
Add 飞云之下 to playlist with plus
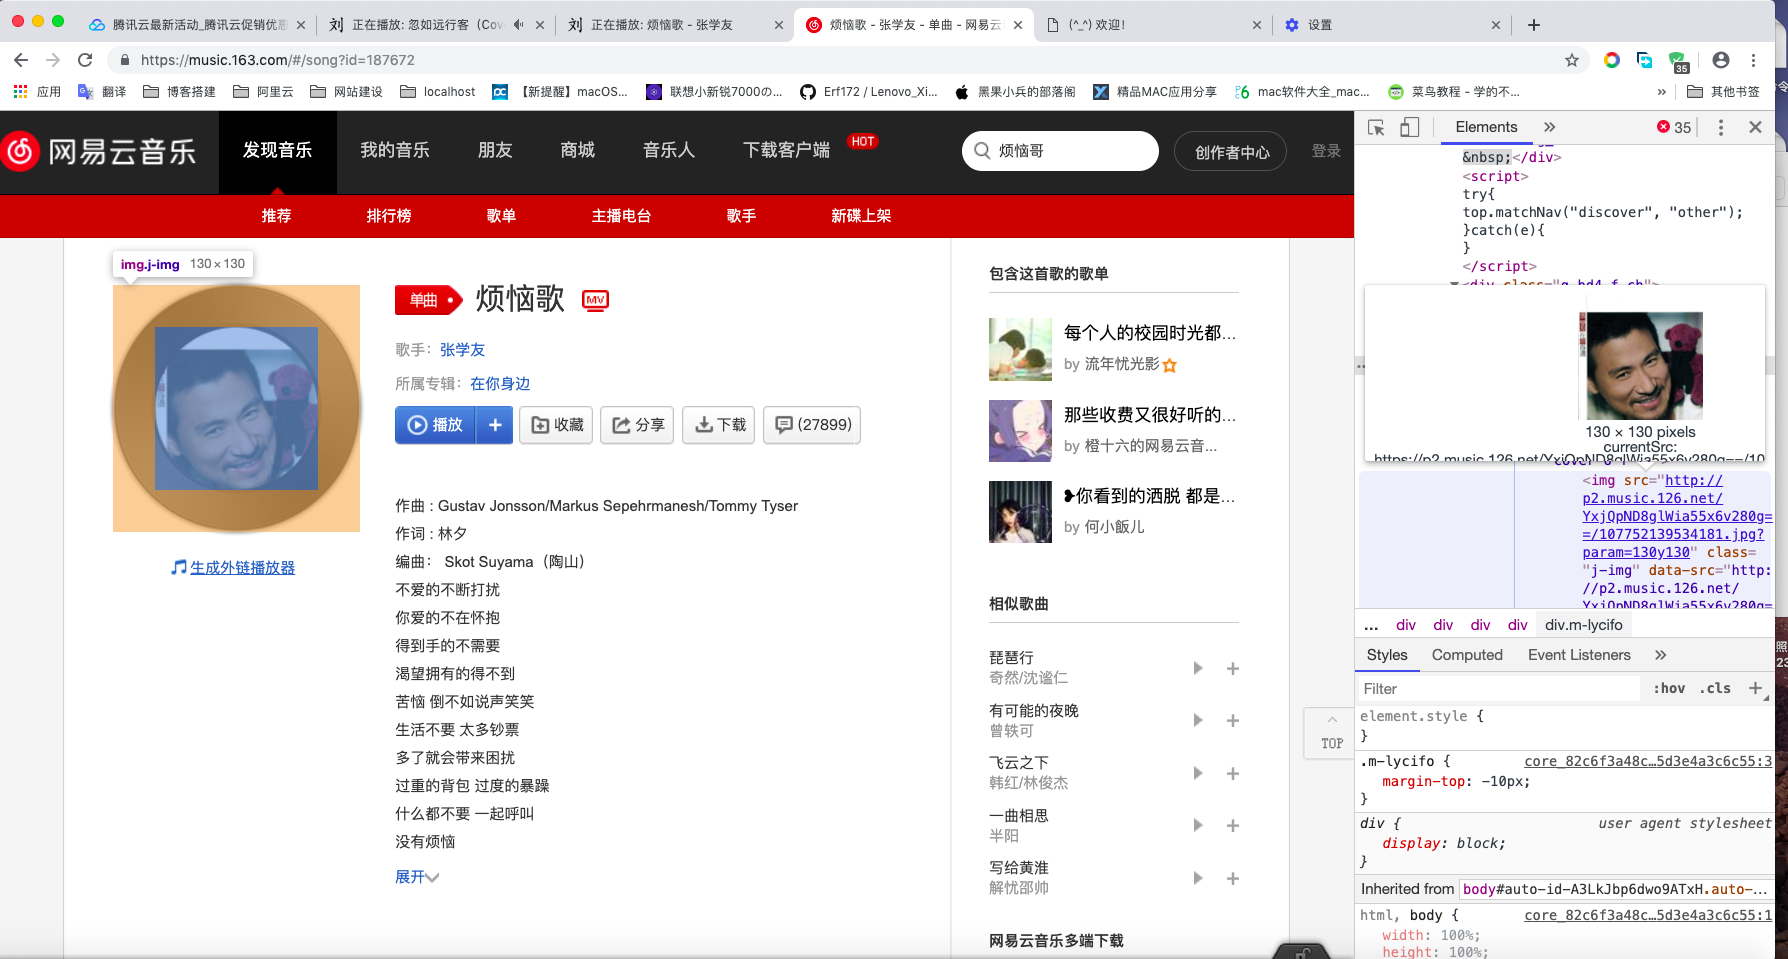point(1233,773)
